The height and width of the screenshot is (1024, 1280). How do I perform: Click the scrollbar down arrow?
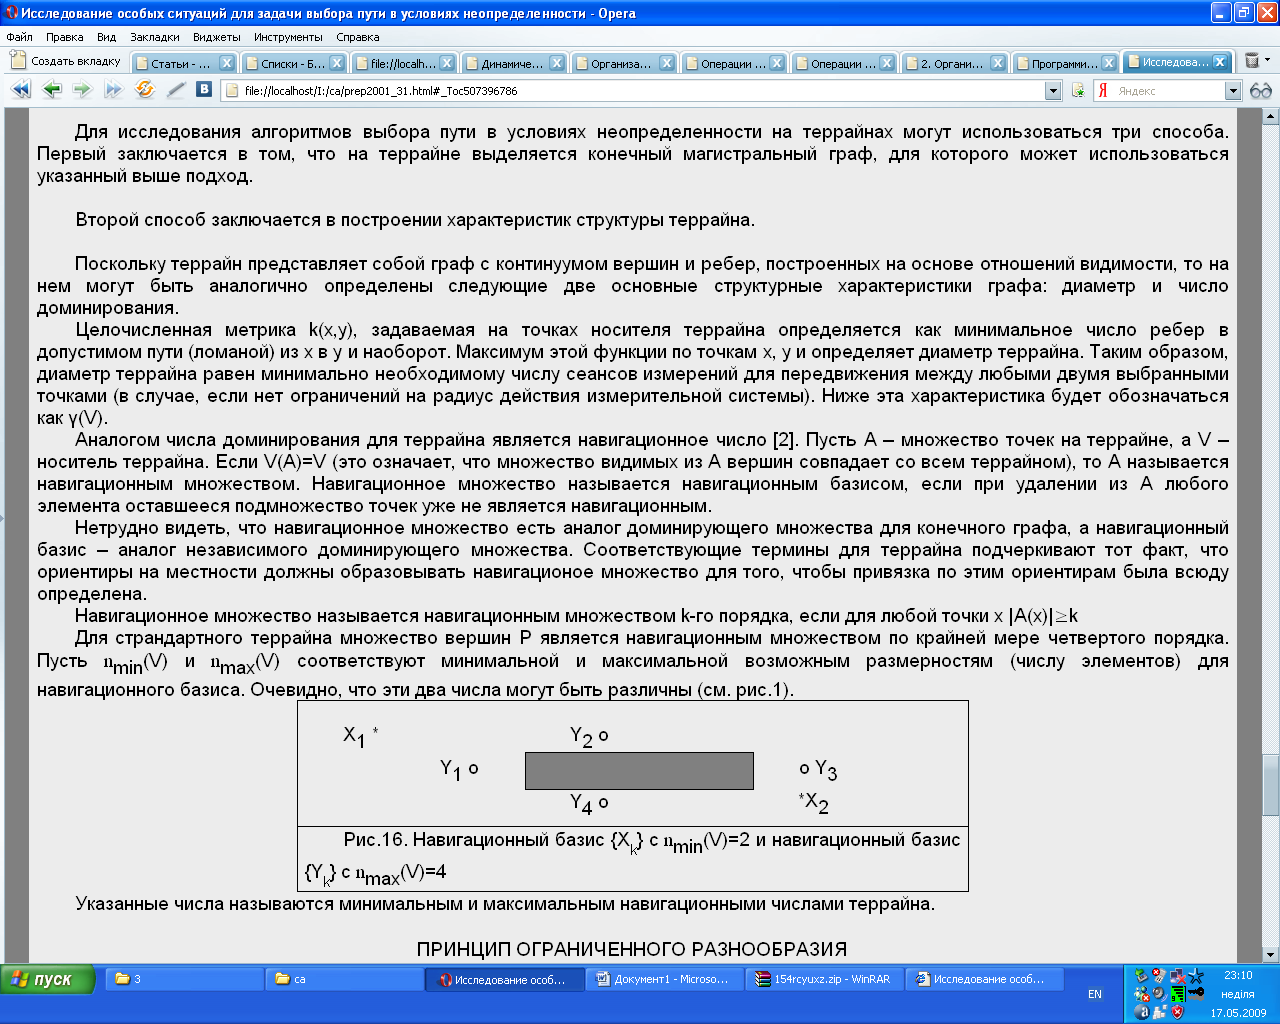pyautogui.click(x=1271, y=955)
